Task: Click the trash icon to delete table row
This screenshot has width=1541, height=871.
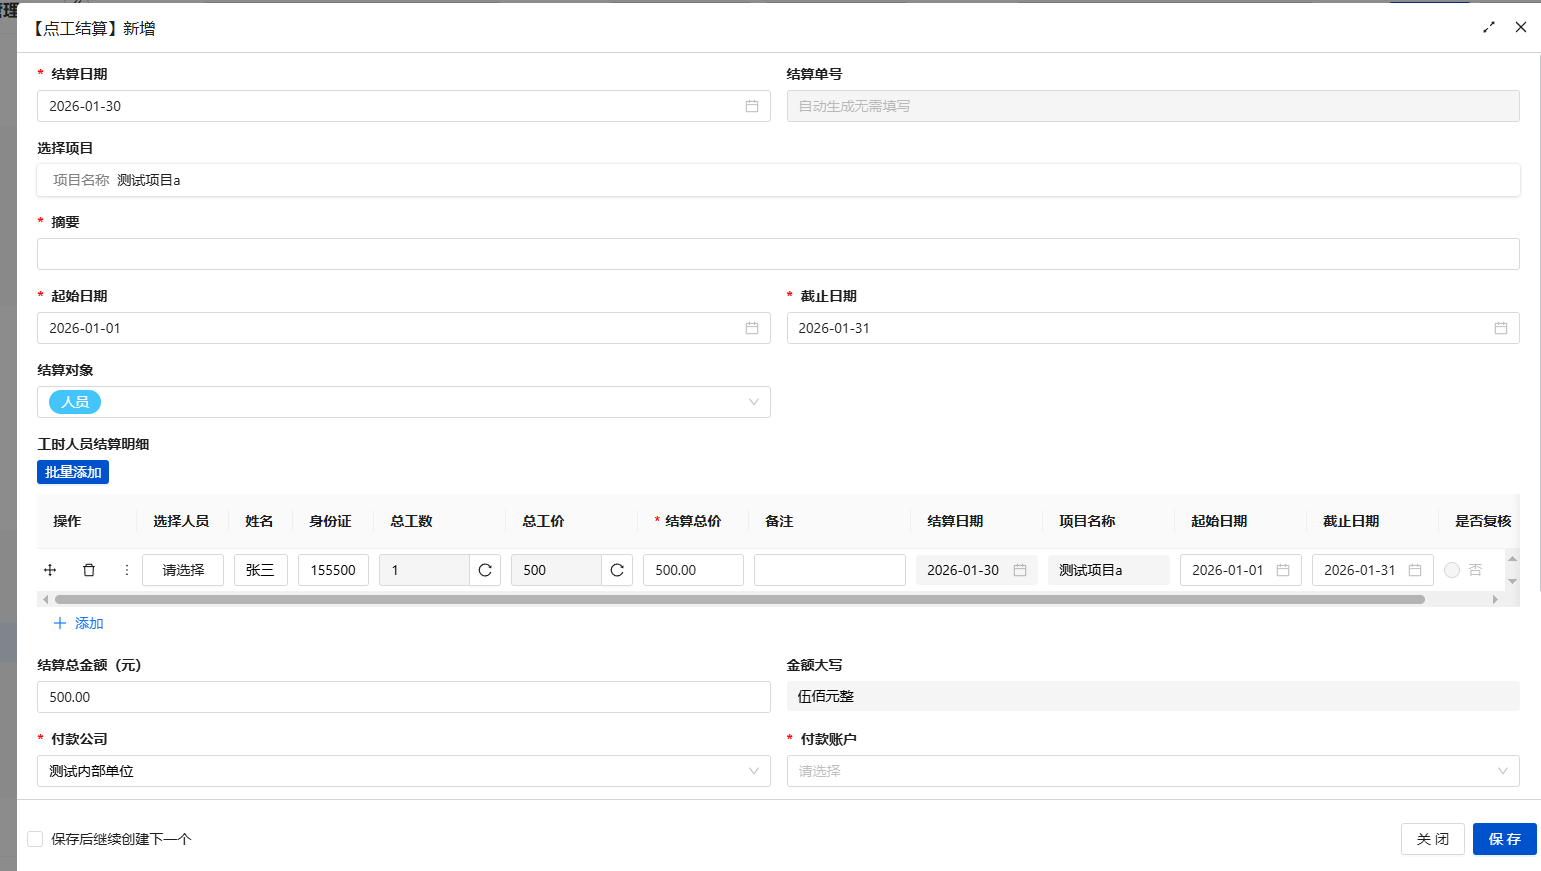Action: (89, 570)
